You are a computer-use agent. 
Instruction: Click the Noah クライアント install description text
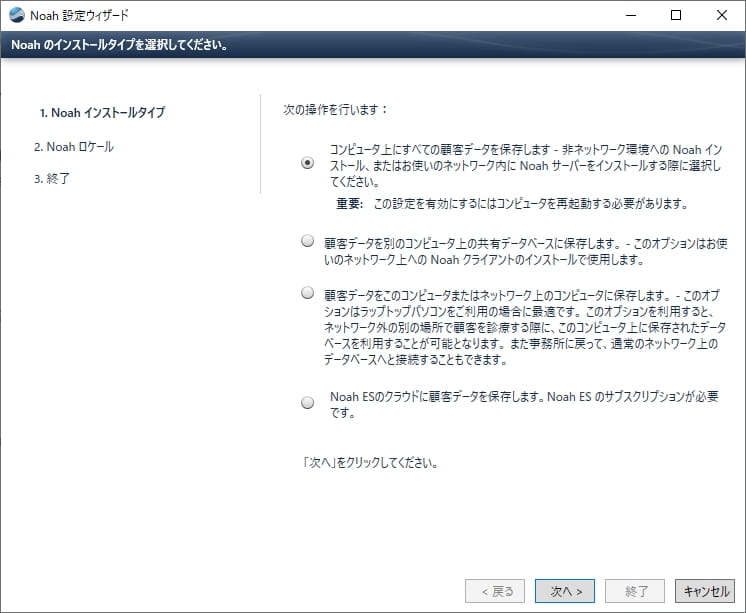pyautogui.click(x=526, y=251)
